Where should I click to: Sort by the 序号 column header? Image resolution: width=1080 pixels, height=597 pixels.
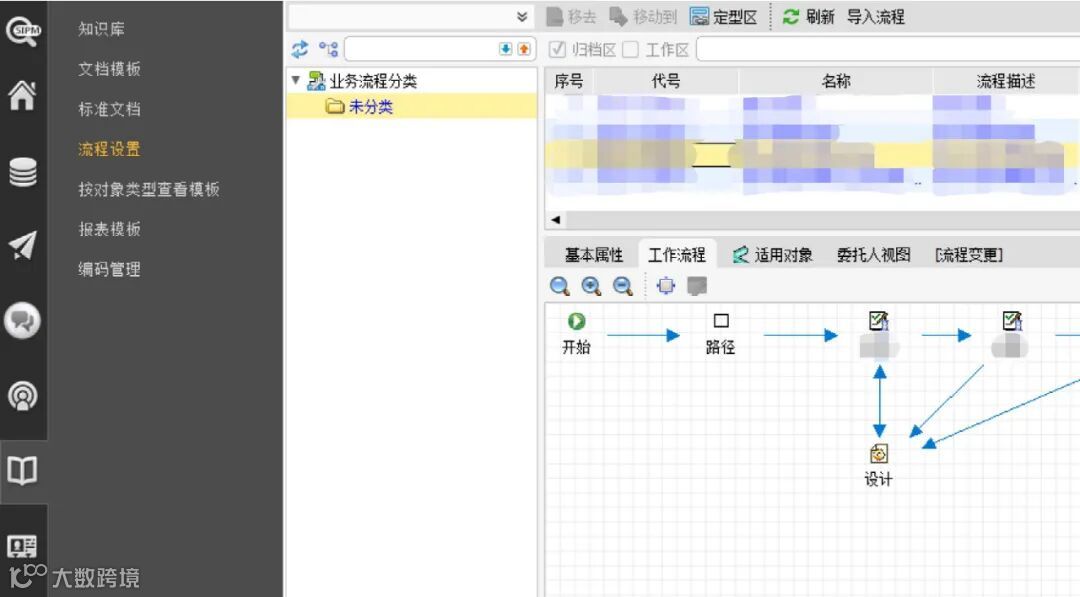pyautogui.click(x=569, y=81)
